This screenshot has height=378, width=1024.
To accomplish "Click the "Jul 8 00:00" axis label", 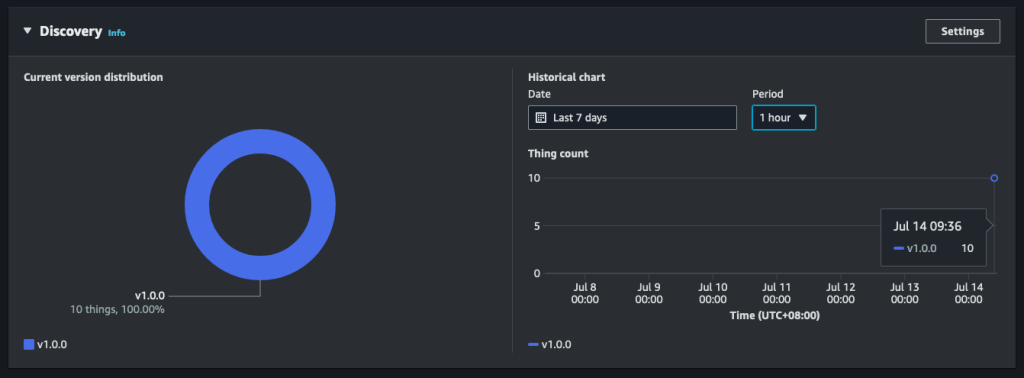I will (x=584, y=293).
